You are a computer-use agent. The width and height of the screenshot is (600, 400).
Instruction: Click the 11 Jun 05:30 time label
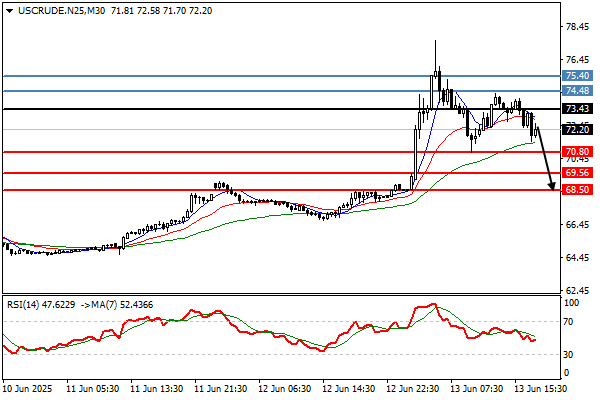92,389
